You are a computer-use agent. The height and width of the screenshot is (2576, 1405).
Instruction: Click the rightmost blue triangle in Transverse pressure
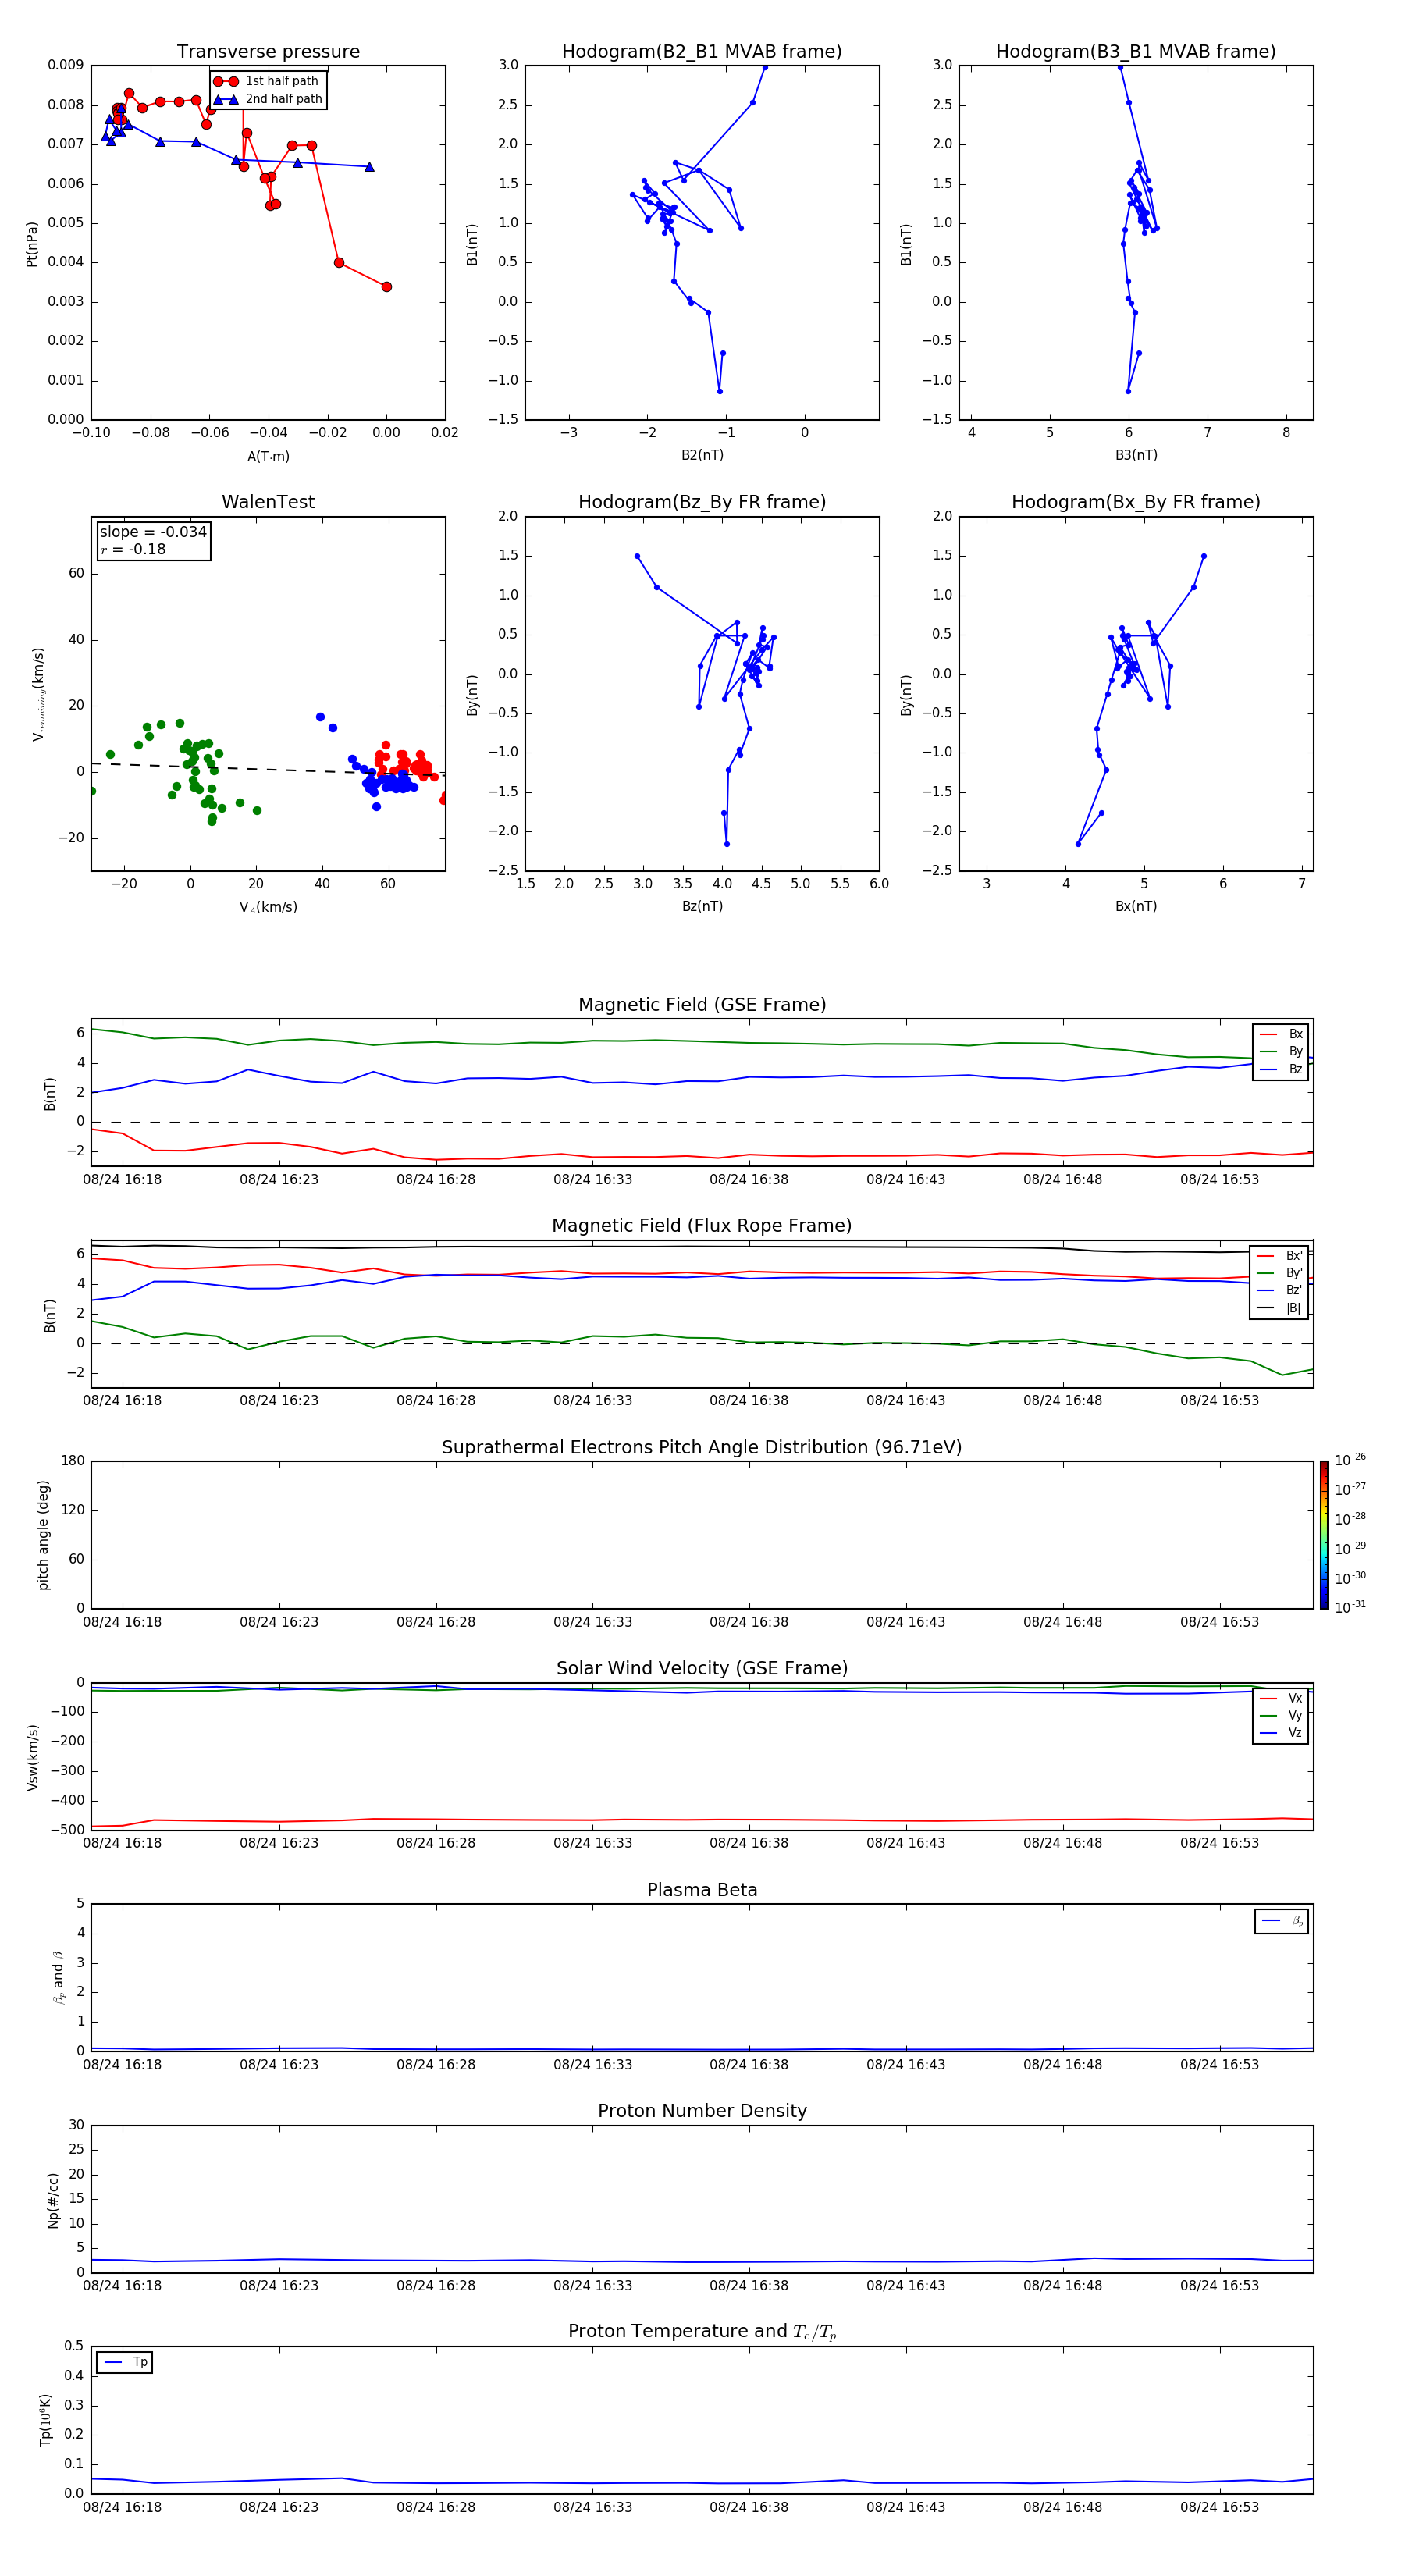369,167
